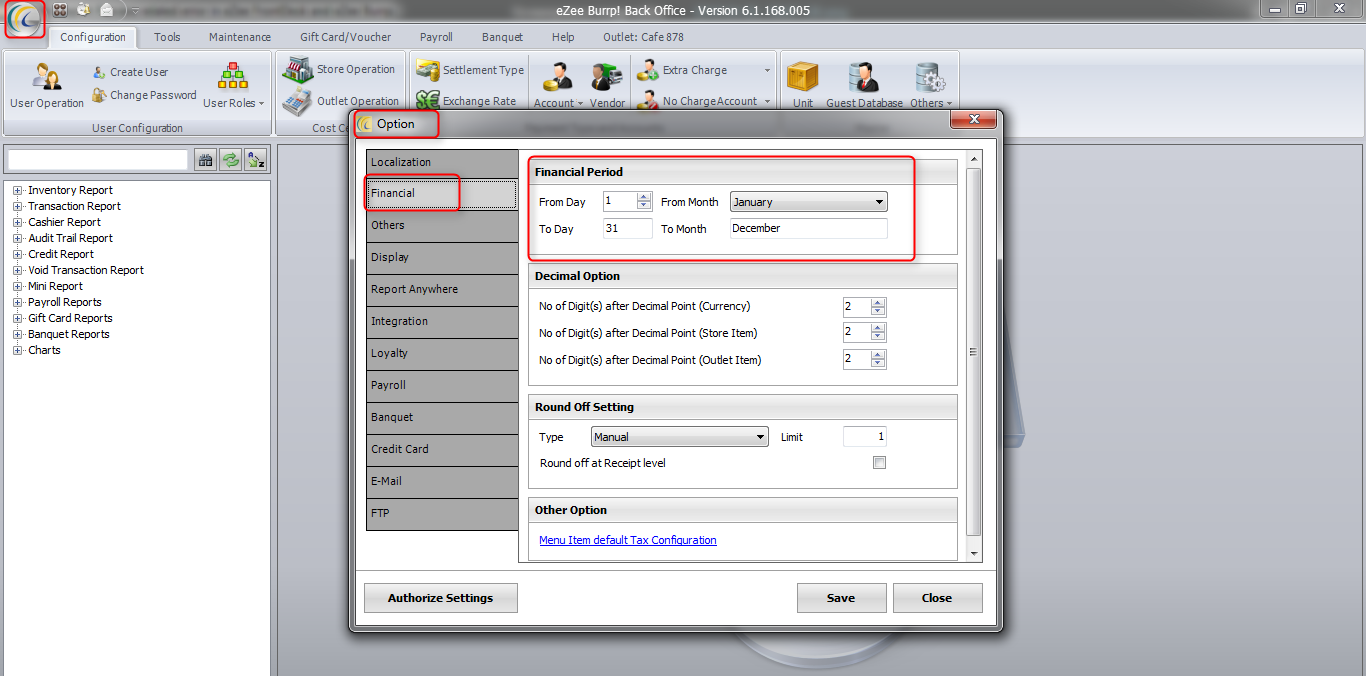Select Gift Card Reports in tree
The height and width of the screenshot is (676, 1366).
pos(70,318)
